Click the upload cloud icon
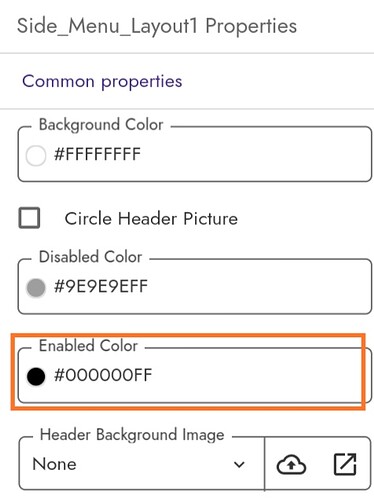The width and height of the screenshot is (374, 500). click(291, 464)
